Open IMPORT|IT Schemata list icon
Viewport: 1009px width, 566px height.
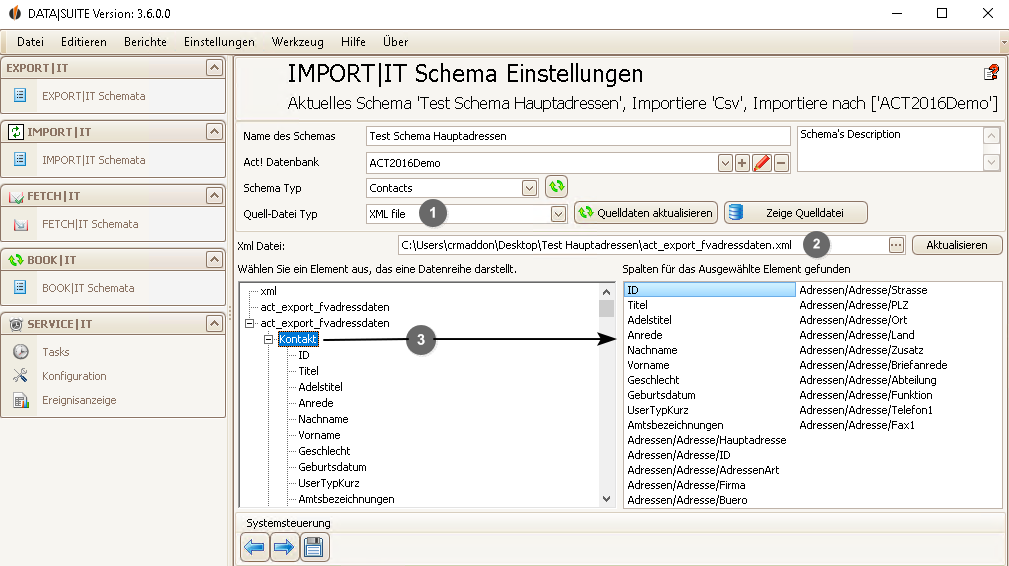20,159
